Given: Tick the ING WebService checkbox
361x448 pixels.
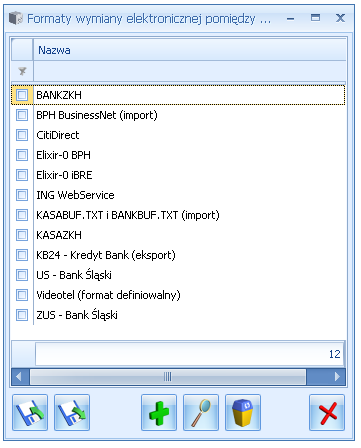Looking at the screenshot, I should (x=22, y=195).
